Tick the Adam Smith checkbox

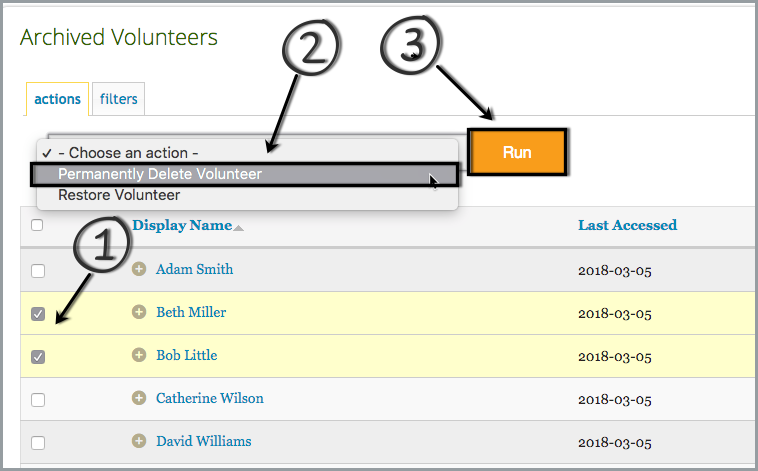(38, 271)
